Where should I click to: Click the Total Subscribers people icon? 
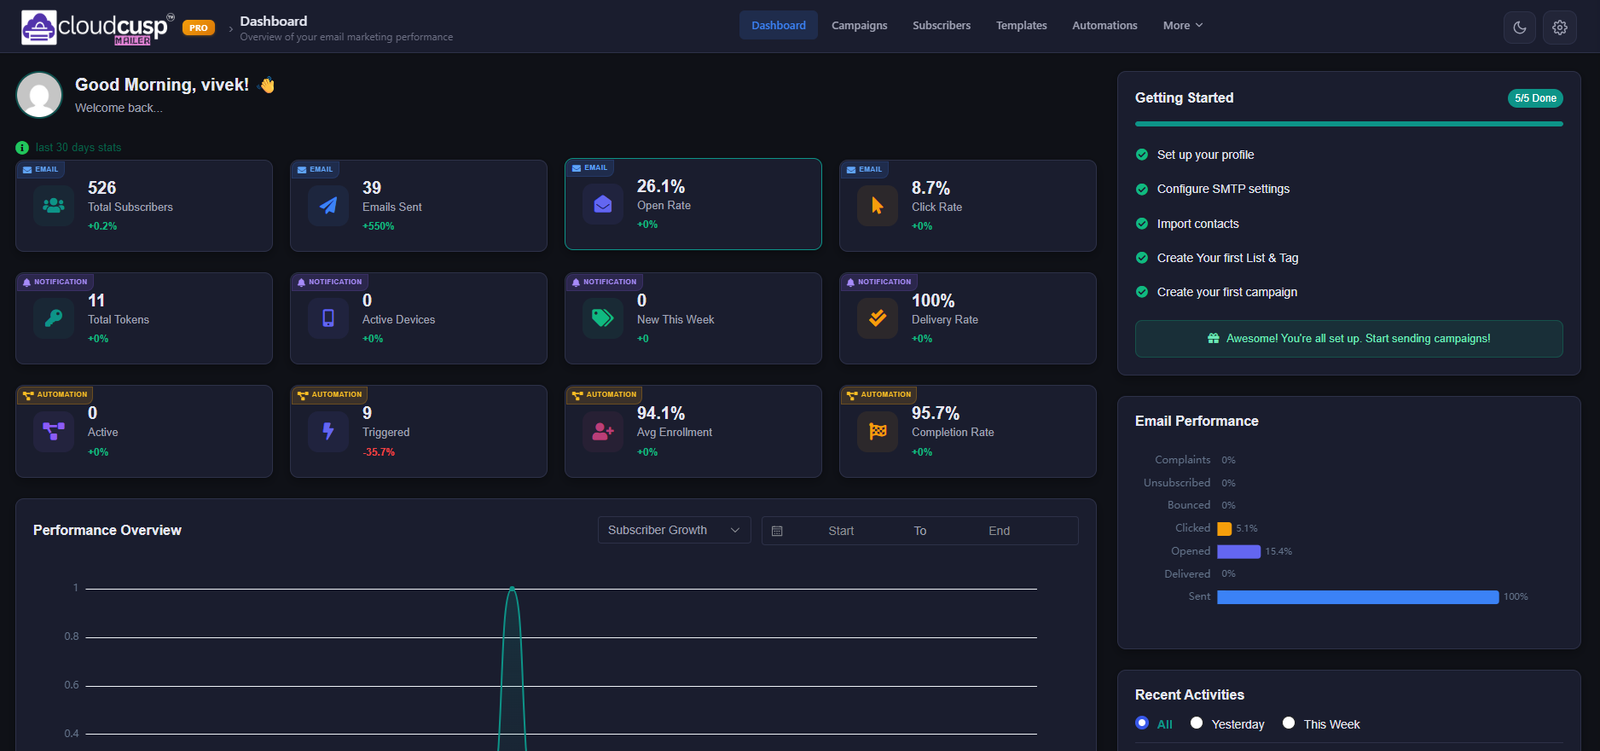point(54,206)
